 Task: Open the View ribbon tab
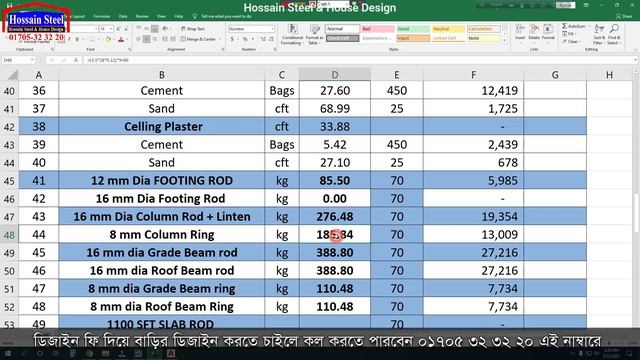161,16
